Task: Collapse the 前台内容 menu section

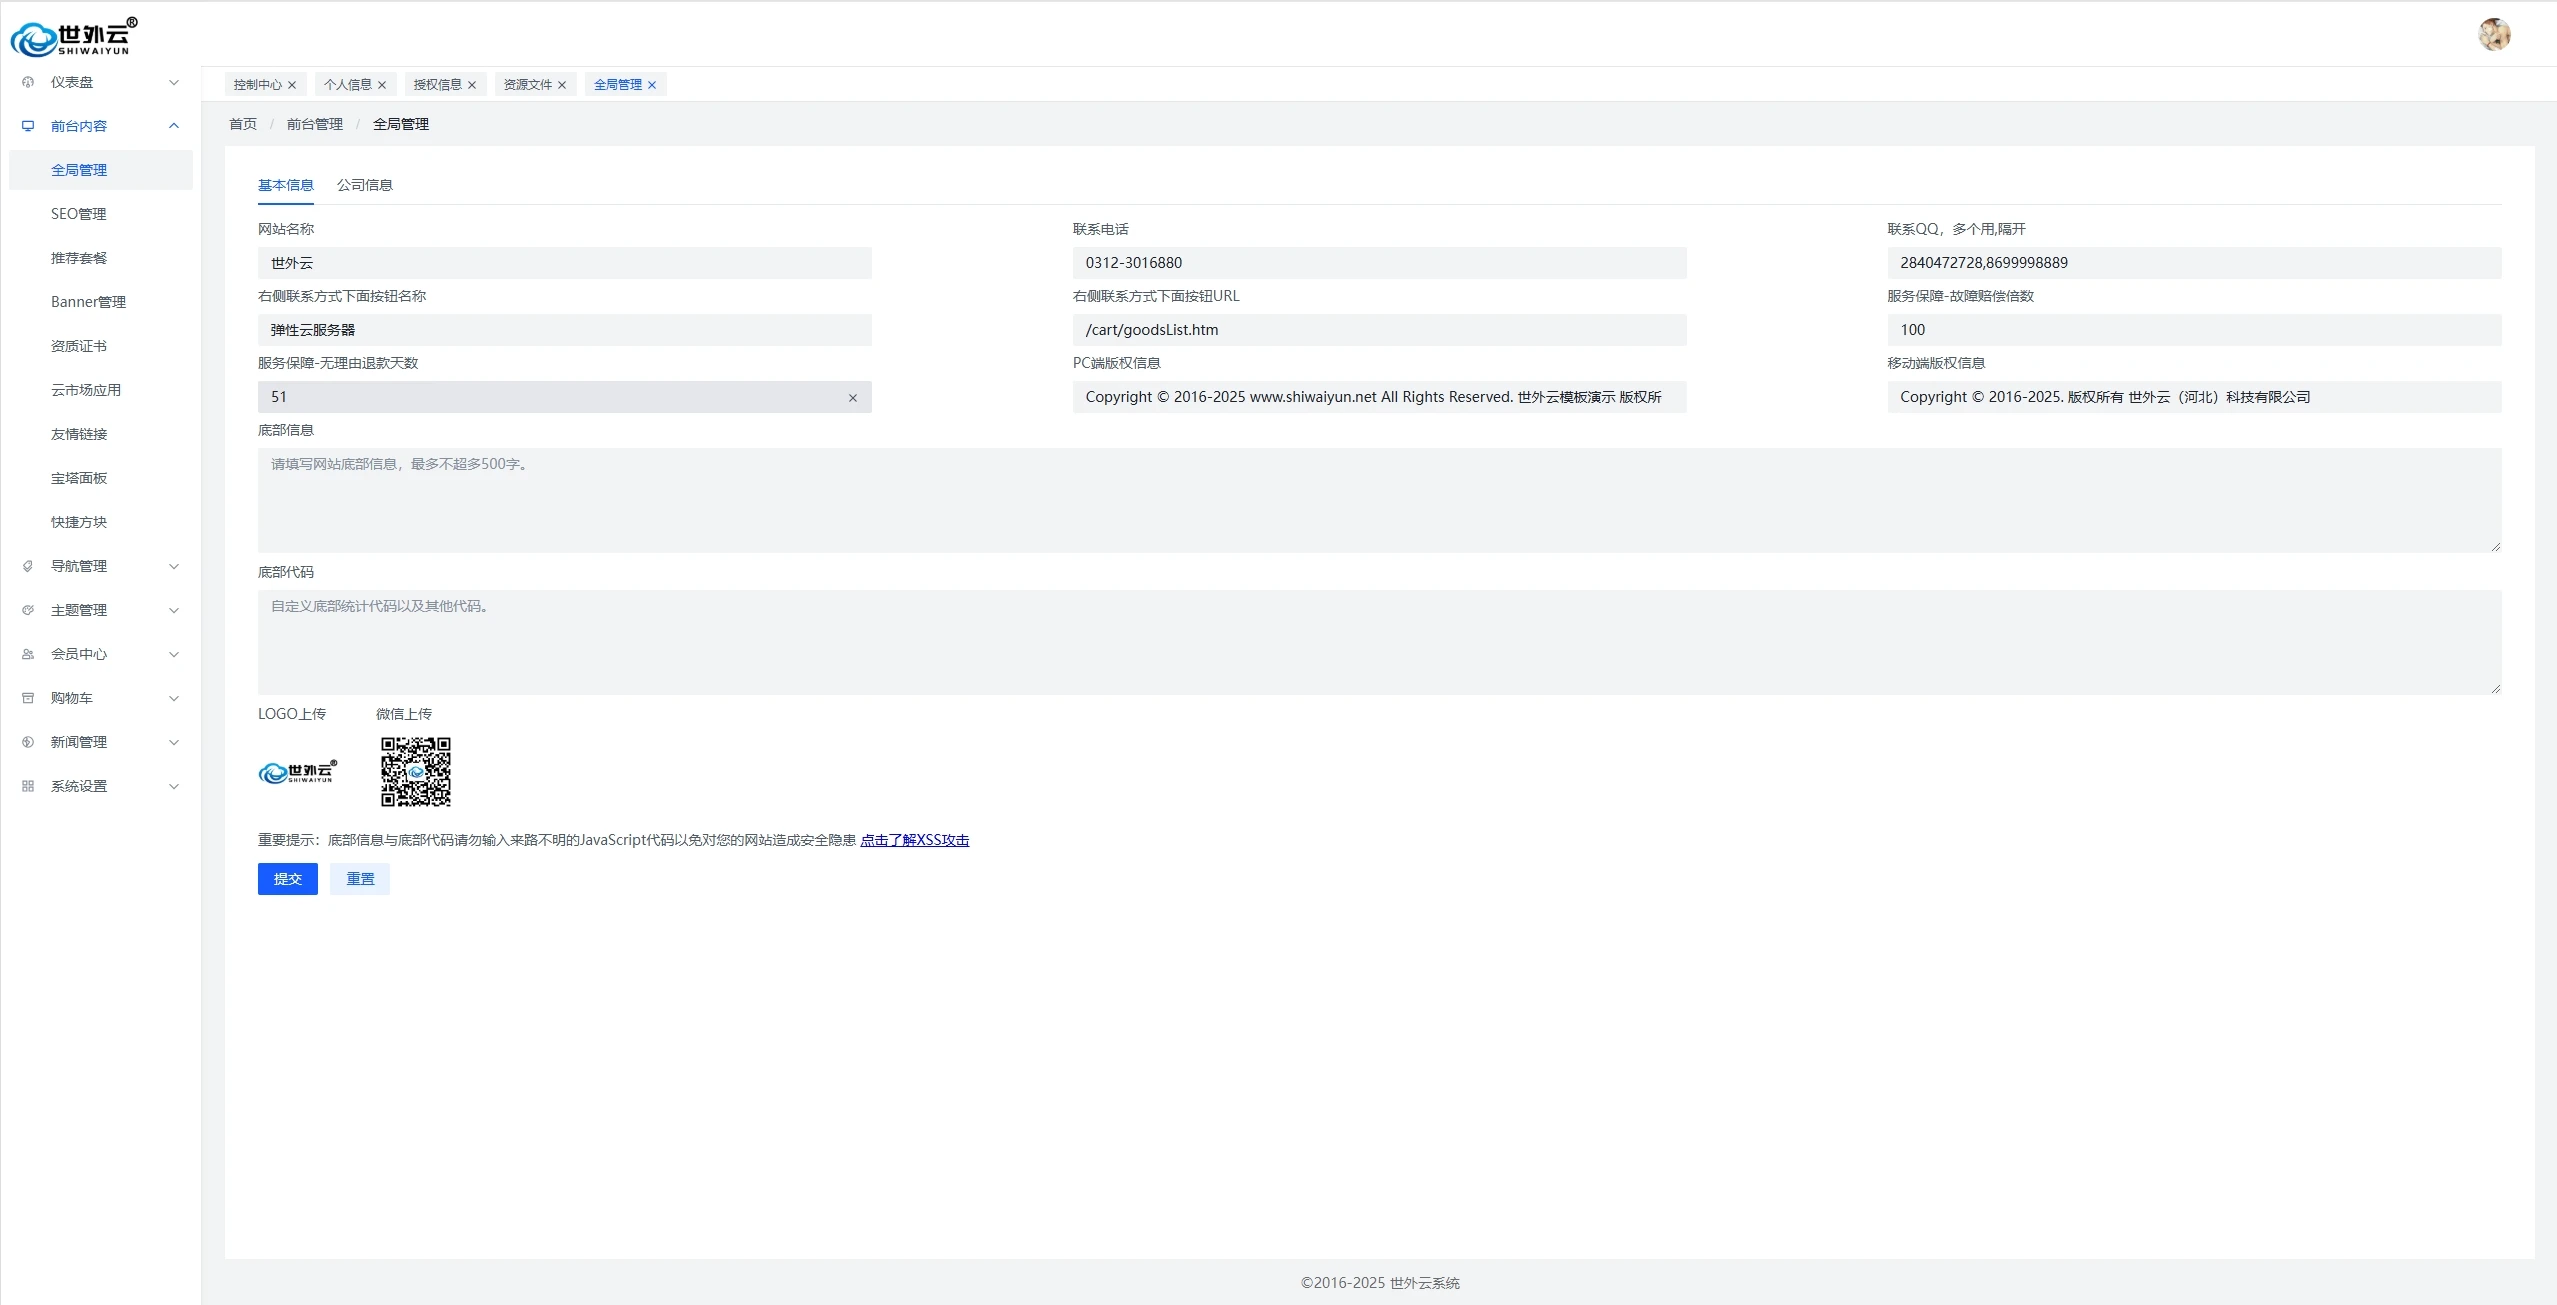Action: (174, 126)
